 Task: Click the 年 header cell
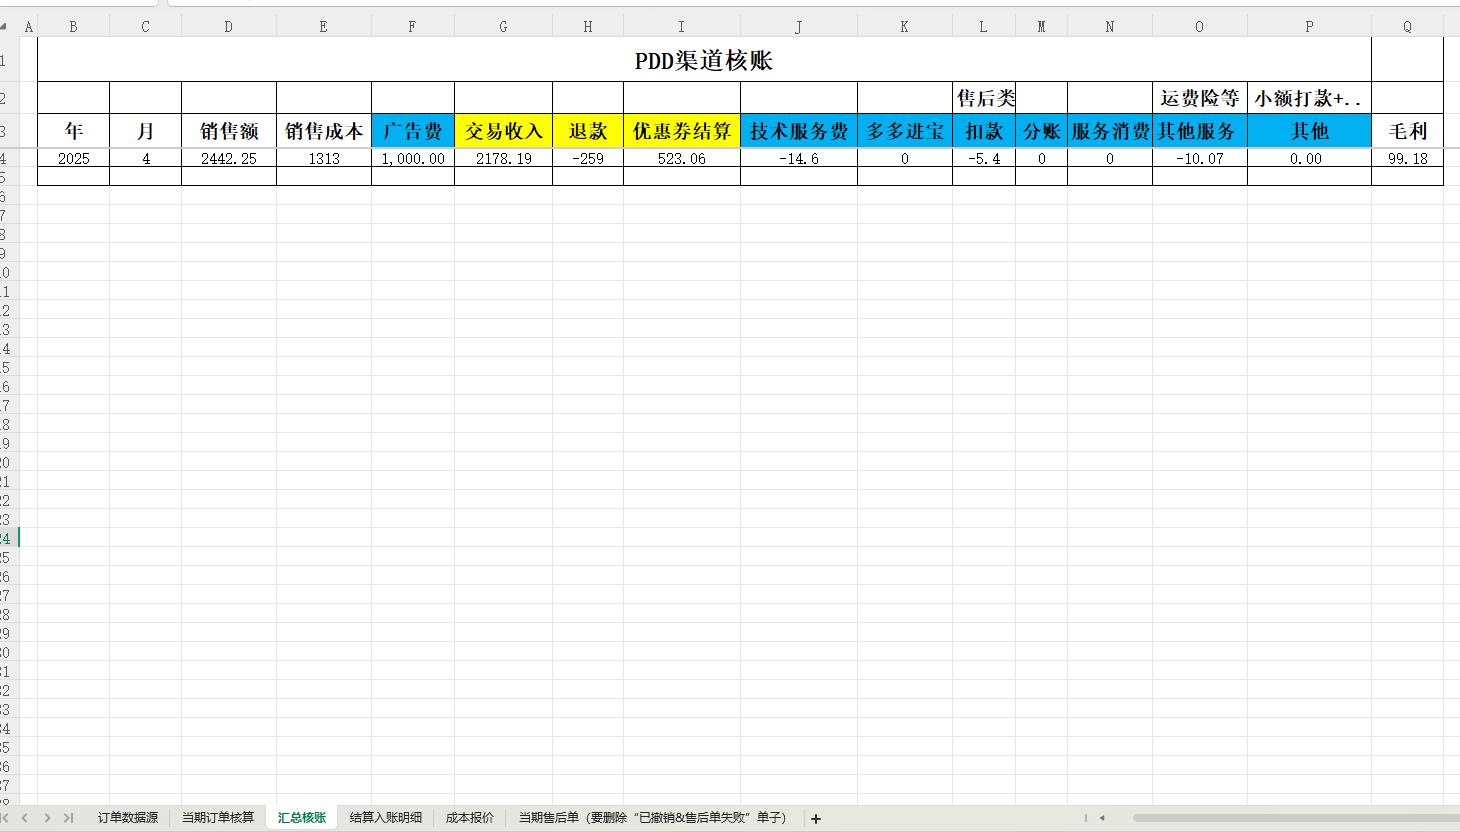pyautogui.click(x=73, y=131)
